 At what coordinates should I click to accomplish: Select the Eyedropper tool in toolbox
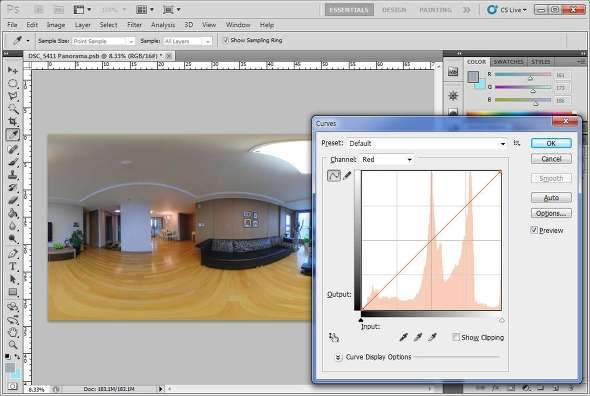[12, 135]
